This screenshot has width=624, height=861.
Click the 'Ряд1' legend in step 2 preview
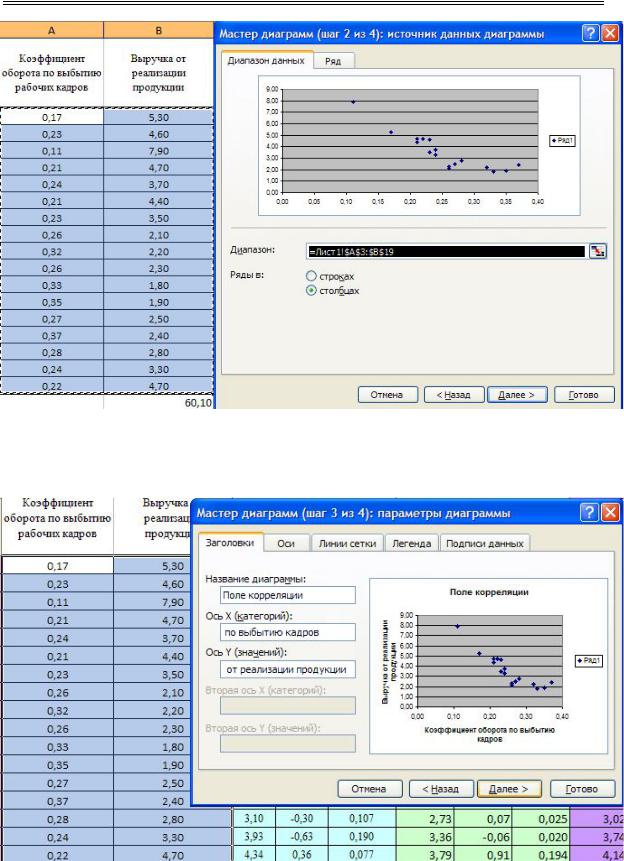click(x=562, y=141)
